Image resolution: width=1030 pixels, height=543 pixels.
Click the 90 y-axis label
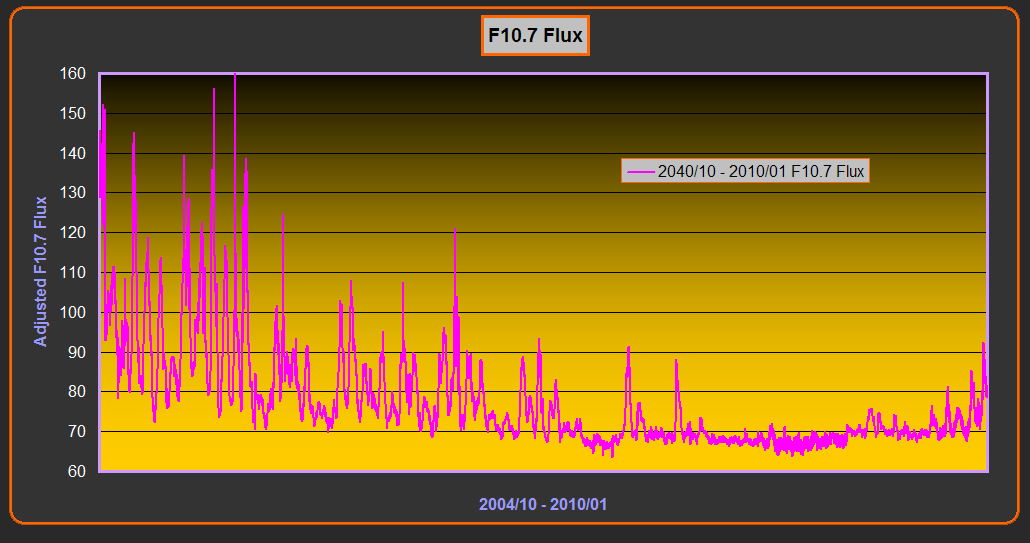click(x=77, y=352)
